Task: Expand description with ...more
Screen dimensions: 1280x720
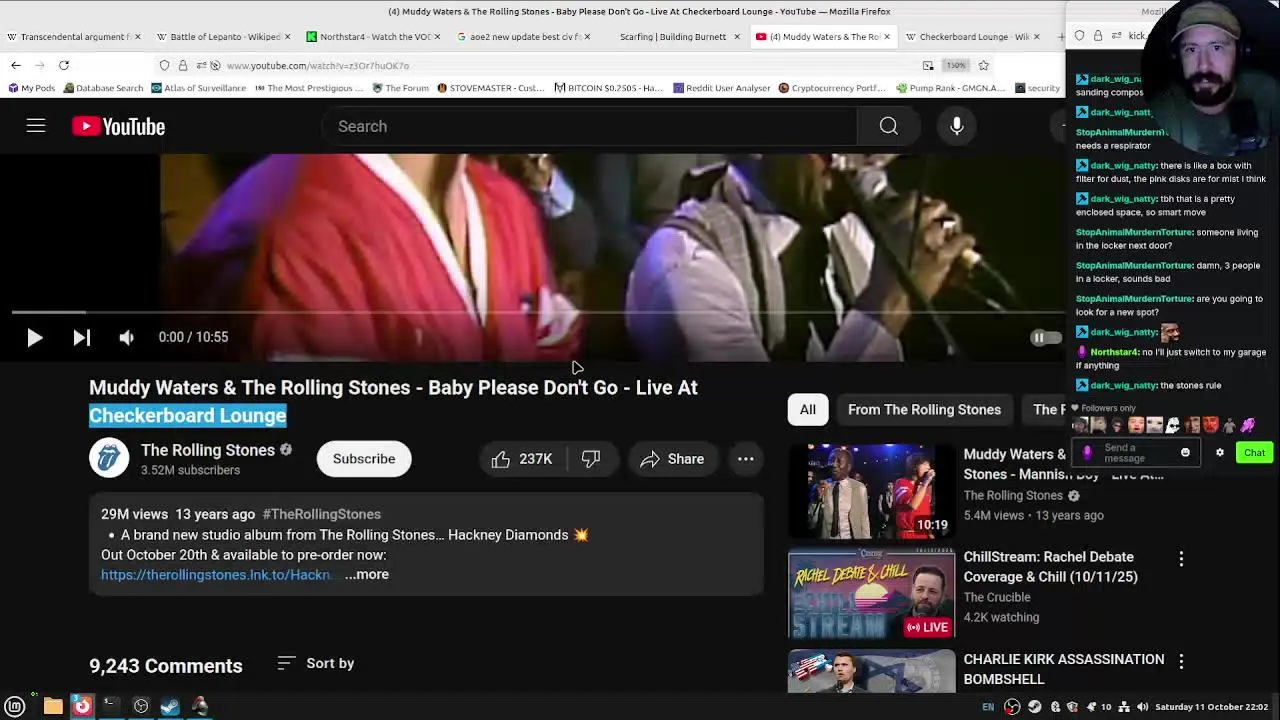Action: 367,574
